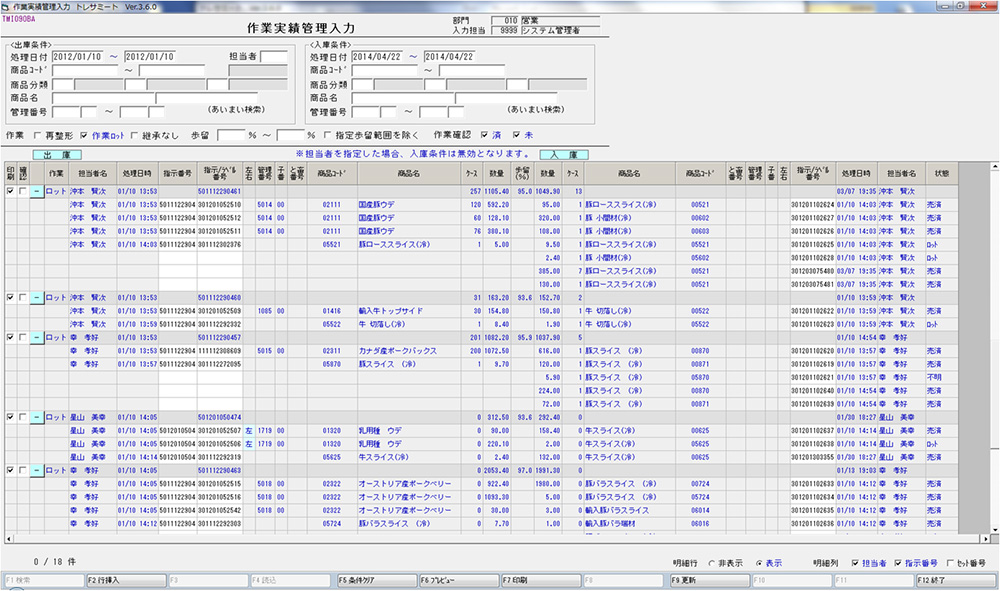Print using the F7 印刷 button

541,580
